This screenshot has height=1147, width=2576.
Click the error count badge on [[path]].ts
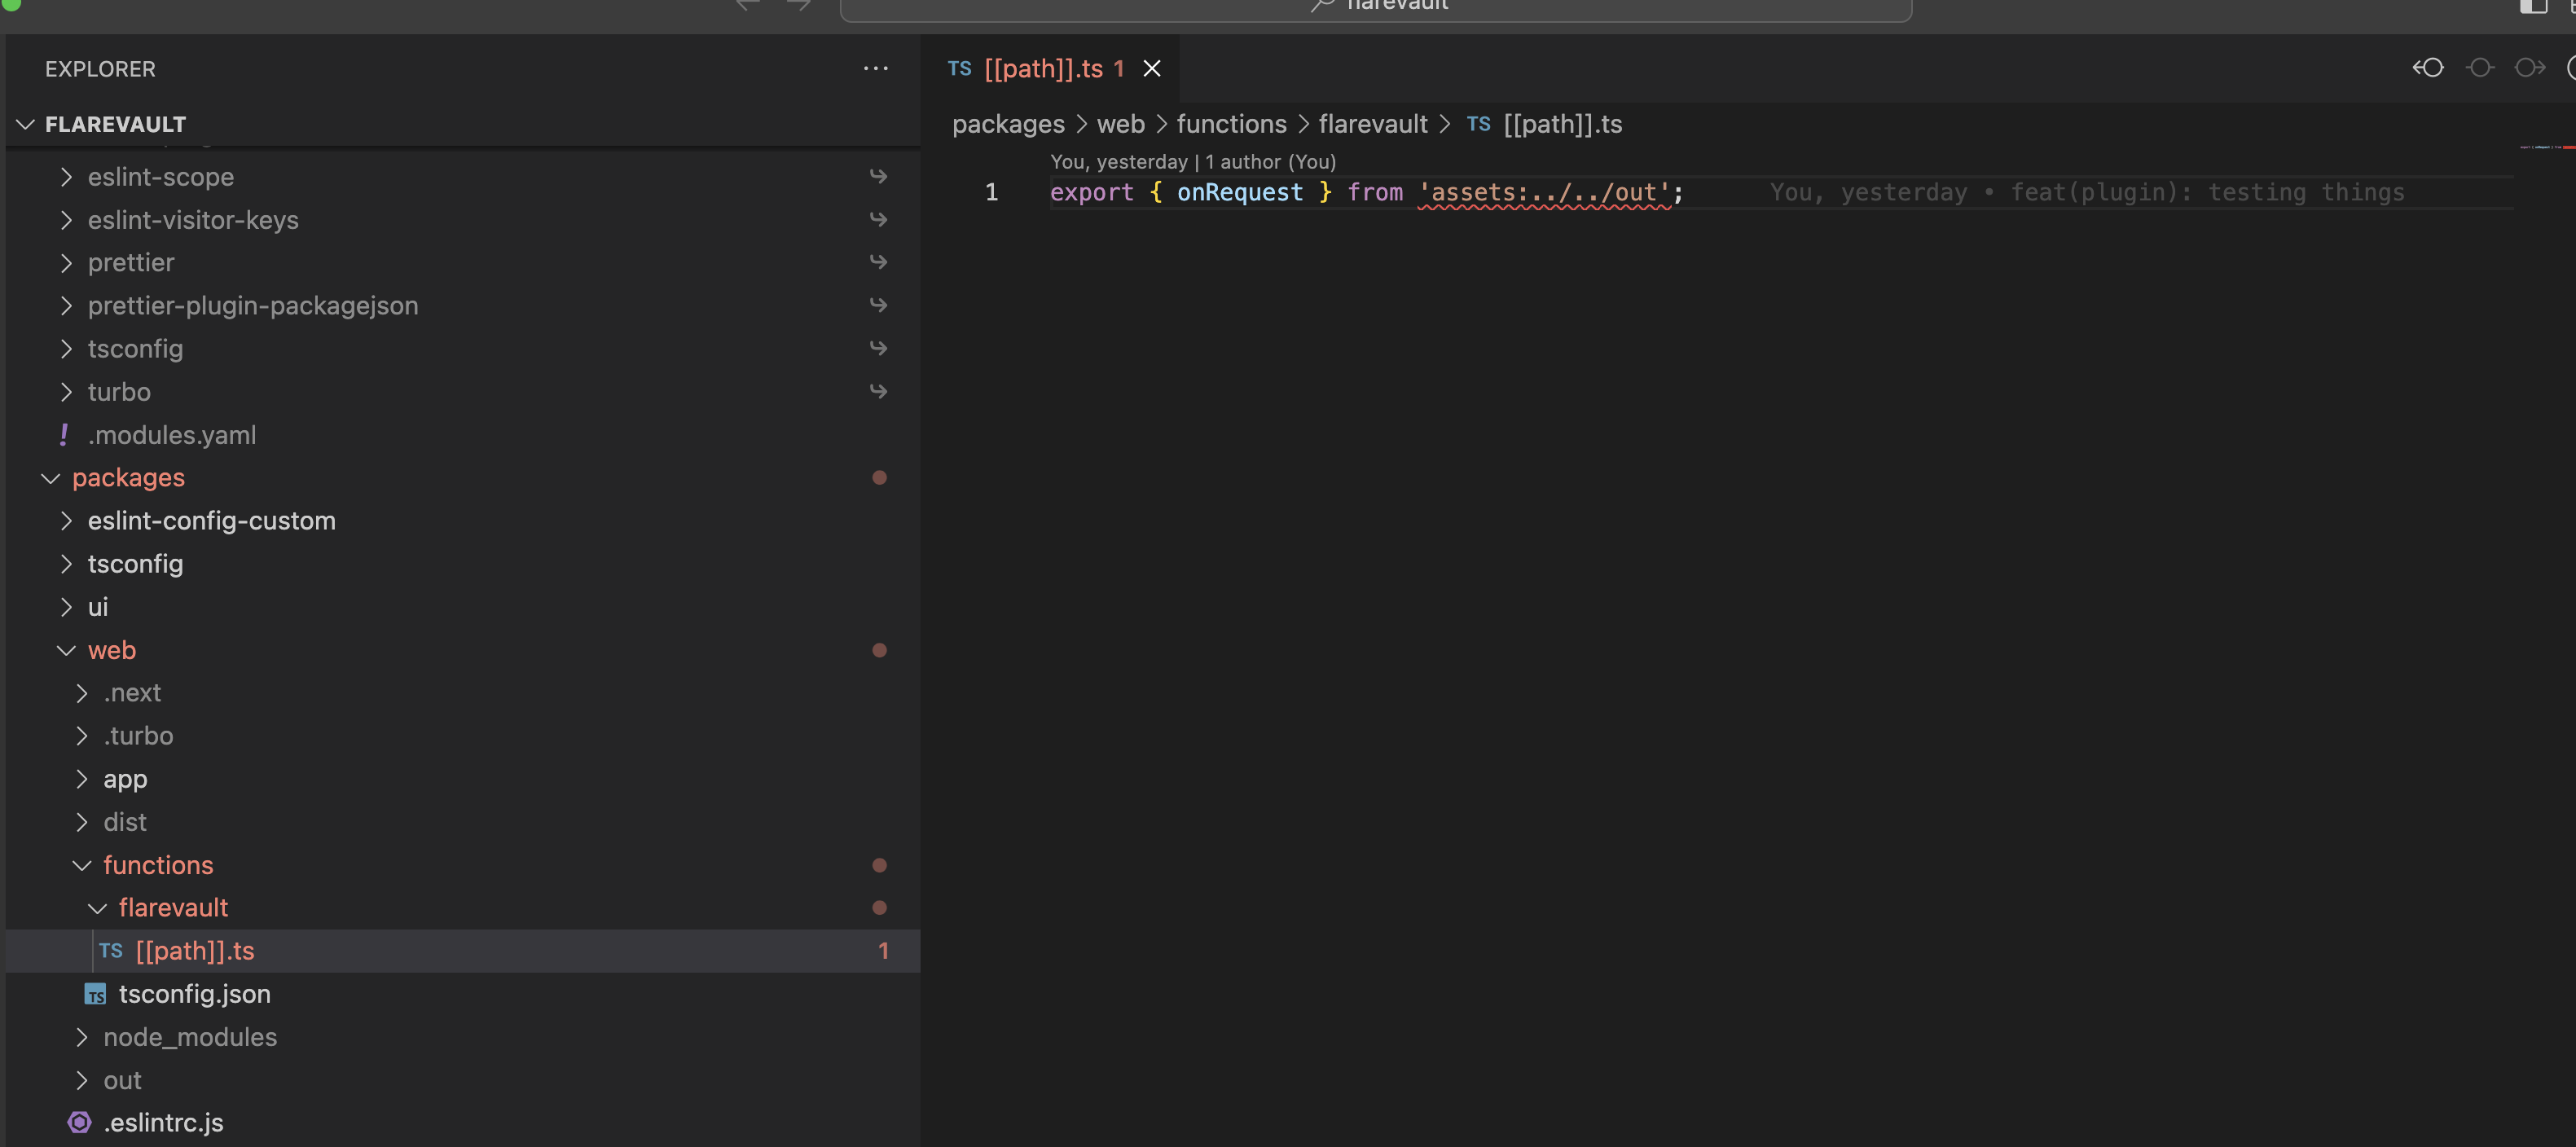point(883,951)
